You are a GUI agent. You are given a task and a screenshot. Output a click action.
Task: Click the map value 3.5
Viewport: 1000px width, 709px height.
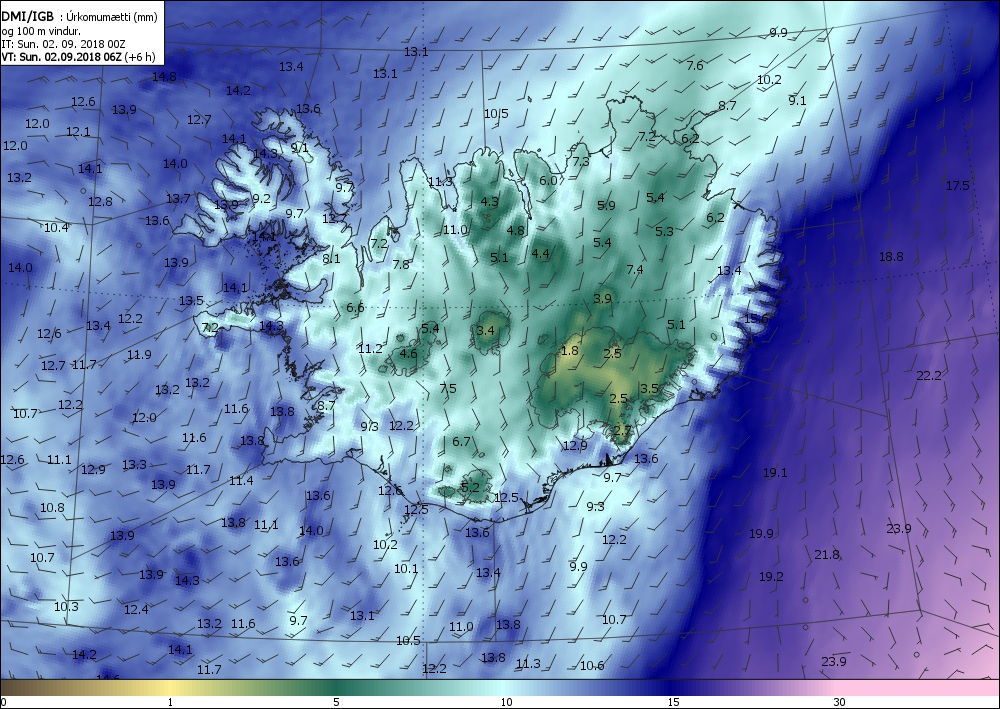(x=649, y=388)
